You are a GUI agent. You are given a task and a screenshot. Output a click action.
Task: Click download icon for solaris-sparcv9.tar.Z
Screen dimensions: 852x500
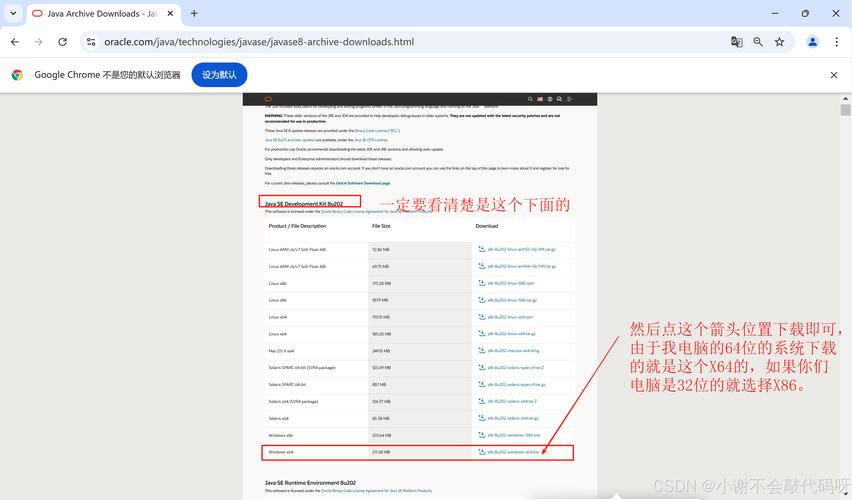pyautogui.click(x=481, y=367)
